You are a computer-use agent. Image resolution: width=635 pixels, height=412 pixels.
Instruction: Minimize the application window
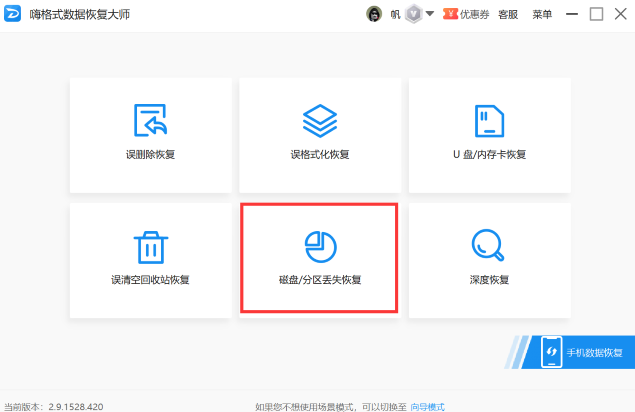[572, 14]
